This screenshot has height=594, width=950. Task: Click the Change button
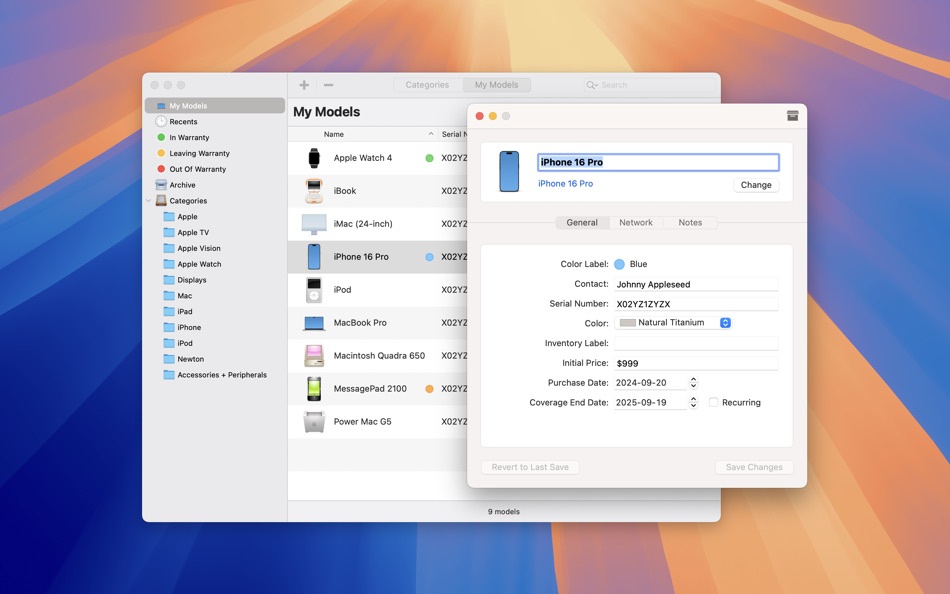click(756, 185)
